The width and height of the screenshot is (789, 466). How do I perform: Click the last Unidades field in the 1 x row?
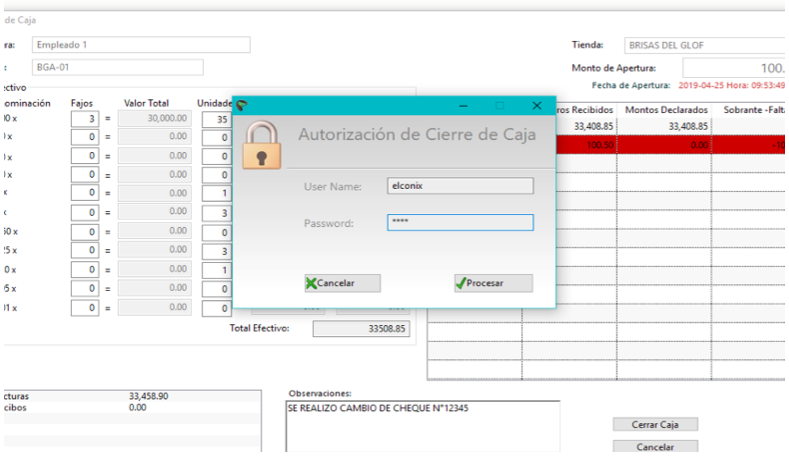coord(217,308)
